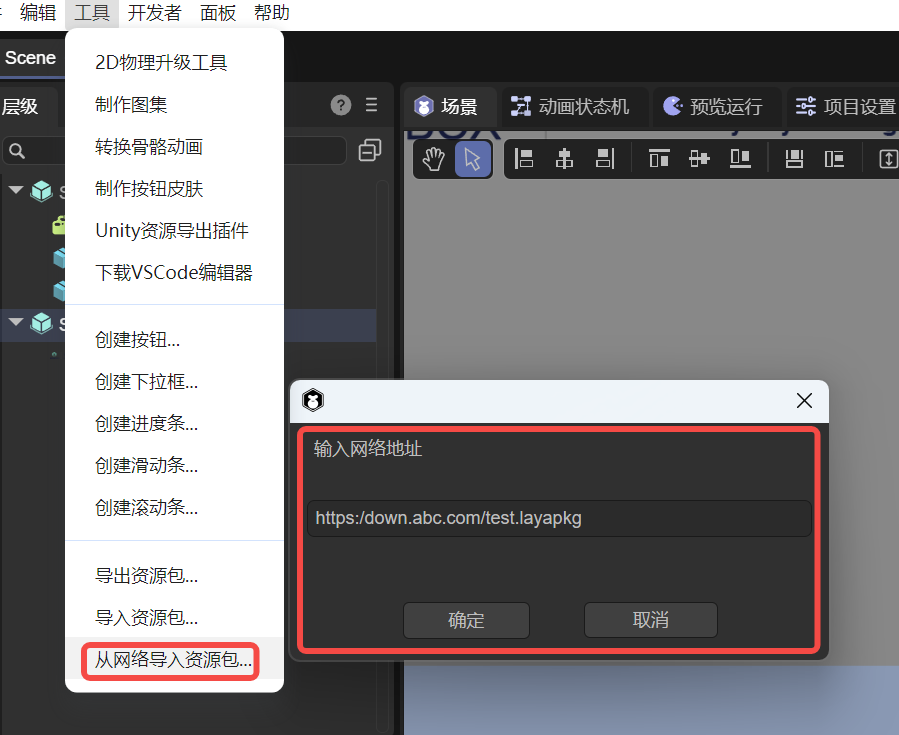899x735 pixels.
Task: Collapse the first scene tree node
Action: click(x=16, y=190)
